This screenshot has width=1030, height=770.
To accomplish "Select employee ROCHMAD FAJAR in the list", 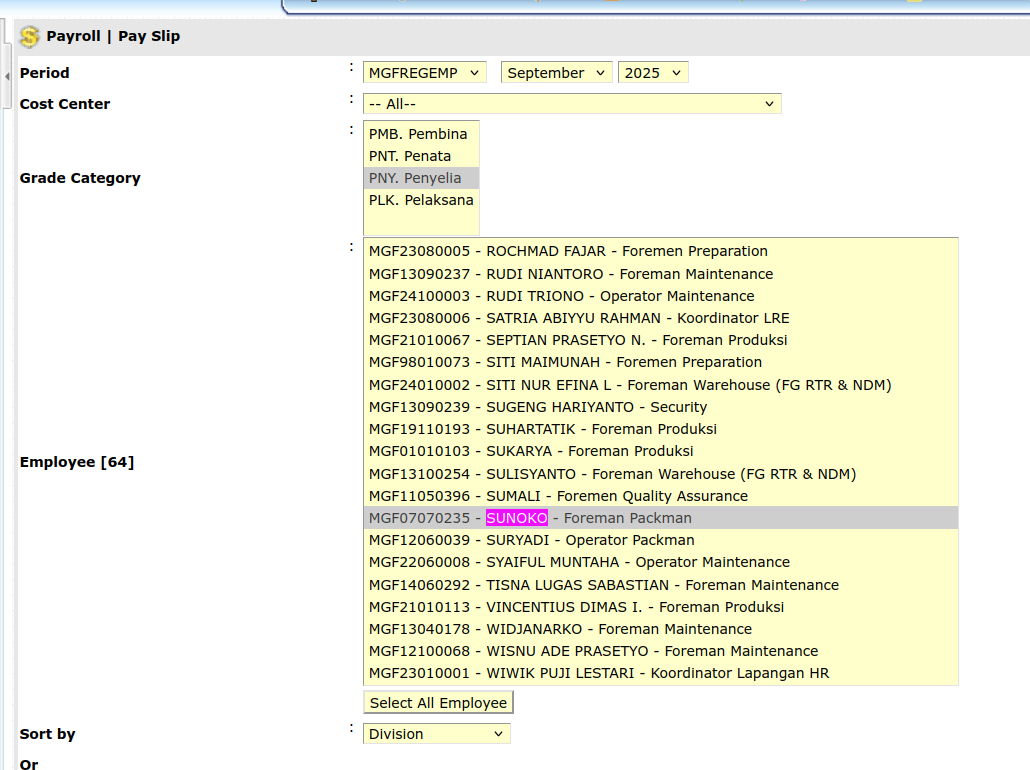I will pyautogui.click(x=568, y=251).
